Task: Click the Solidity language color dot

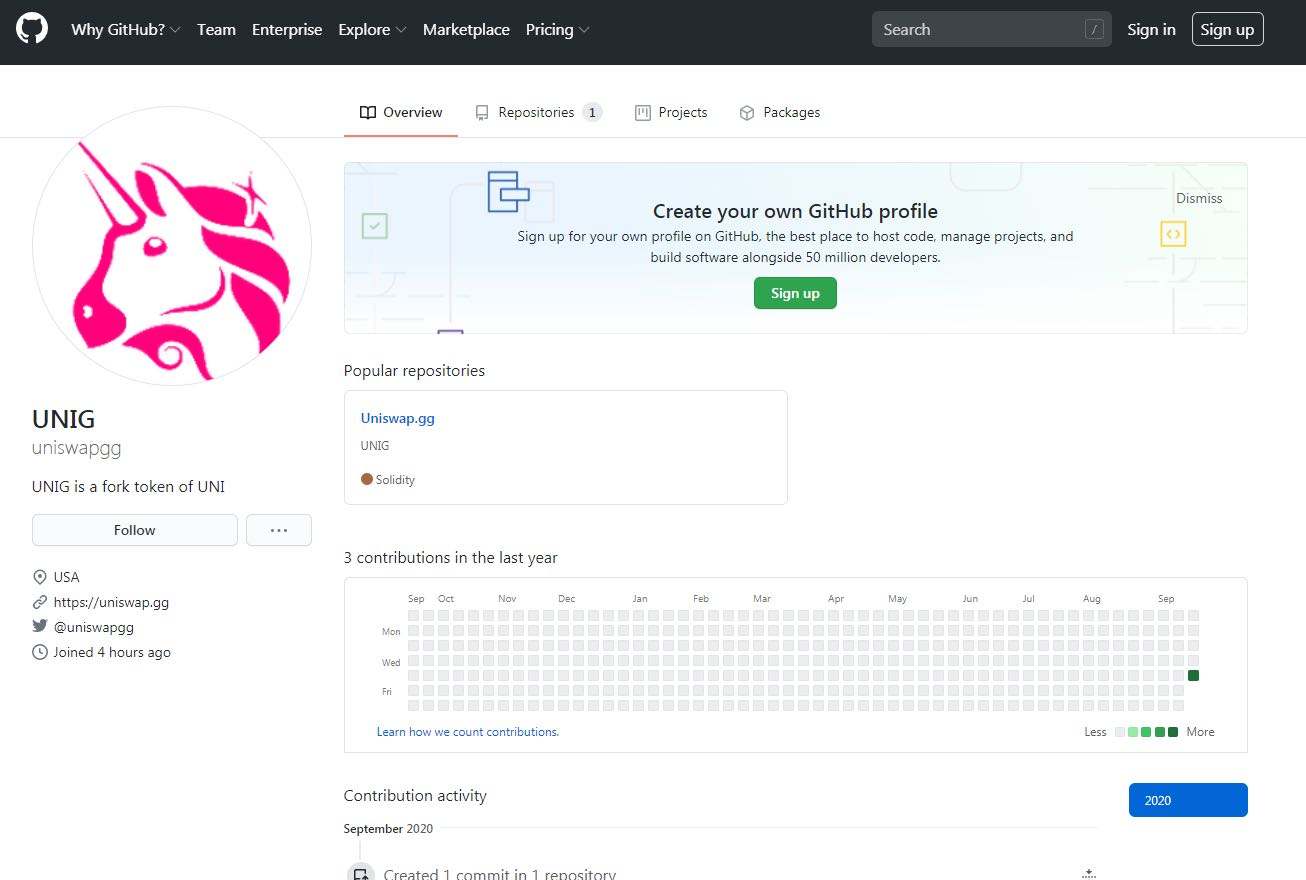Action: tap(367, 479)
